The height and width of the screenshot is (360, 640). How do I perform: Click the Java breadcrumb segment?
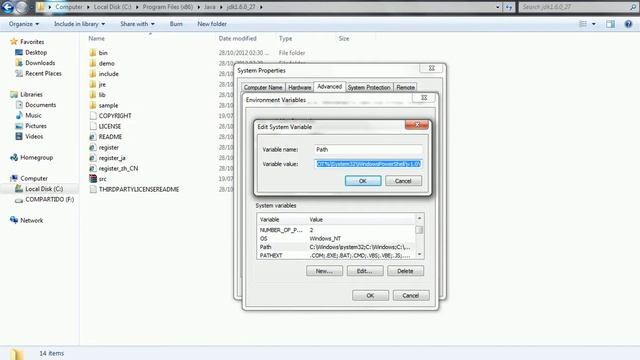click(x=209, y=7)
